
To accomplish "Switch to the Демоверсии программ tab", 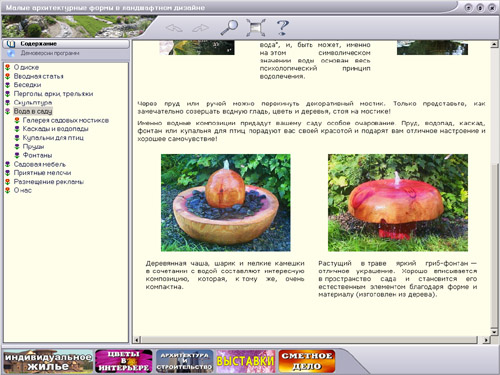I will [66, 53].
